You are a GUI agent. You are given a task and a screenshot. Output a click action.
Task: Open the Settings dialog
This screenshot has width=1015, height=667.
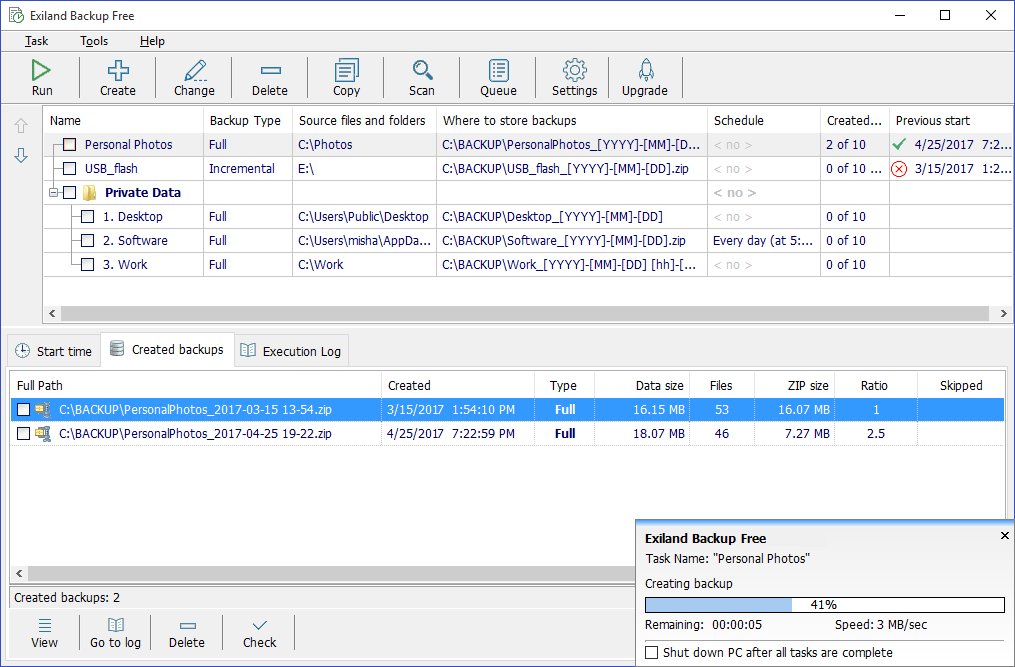(x=575, y=78)
